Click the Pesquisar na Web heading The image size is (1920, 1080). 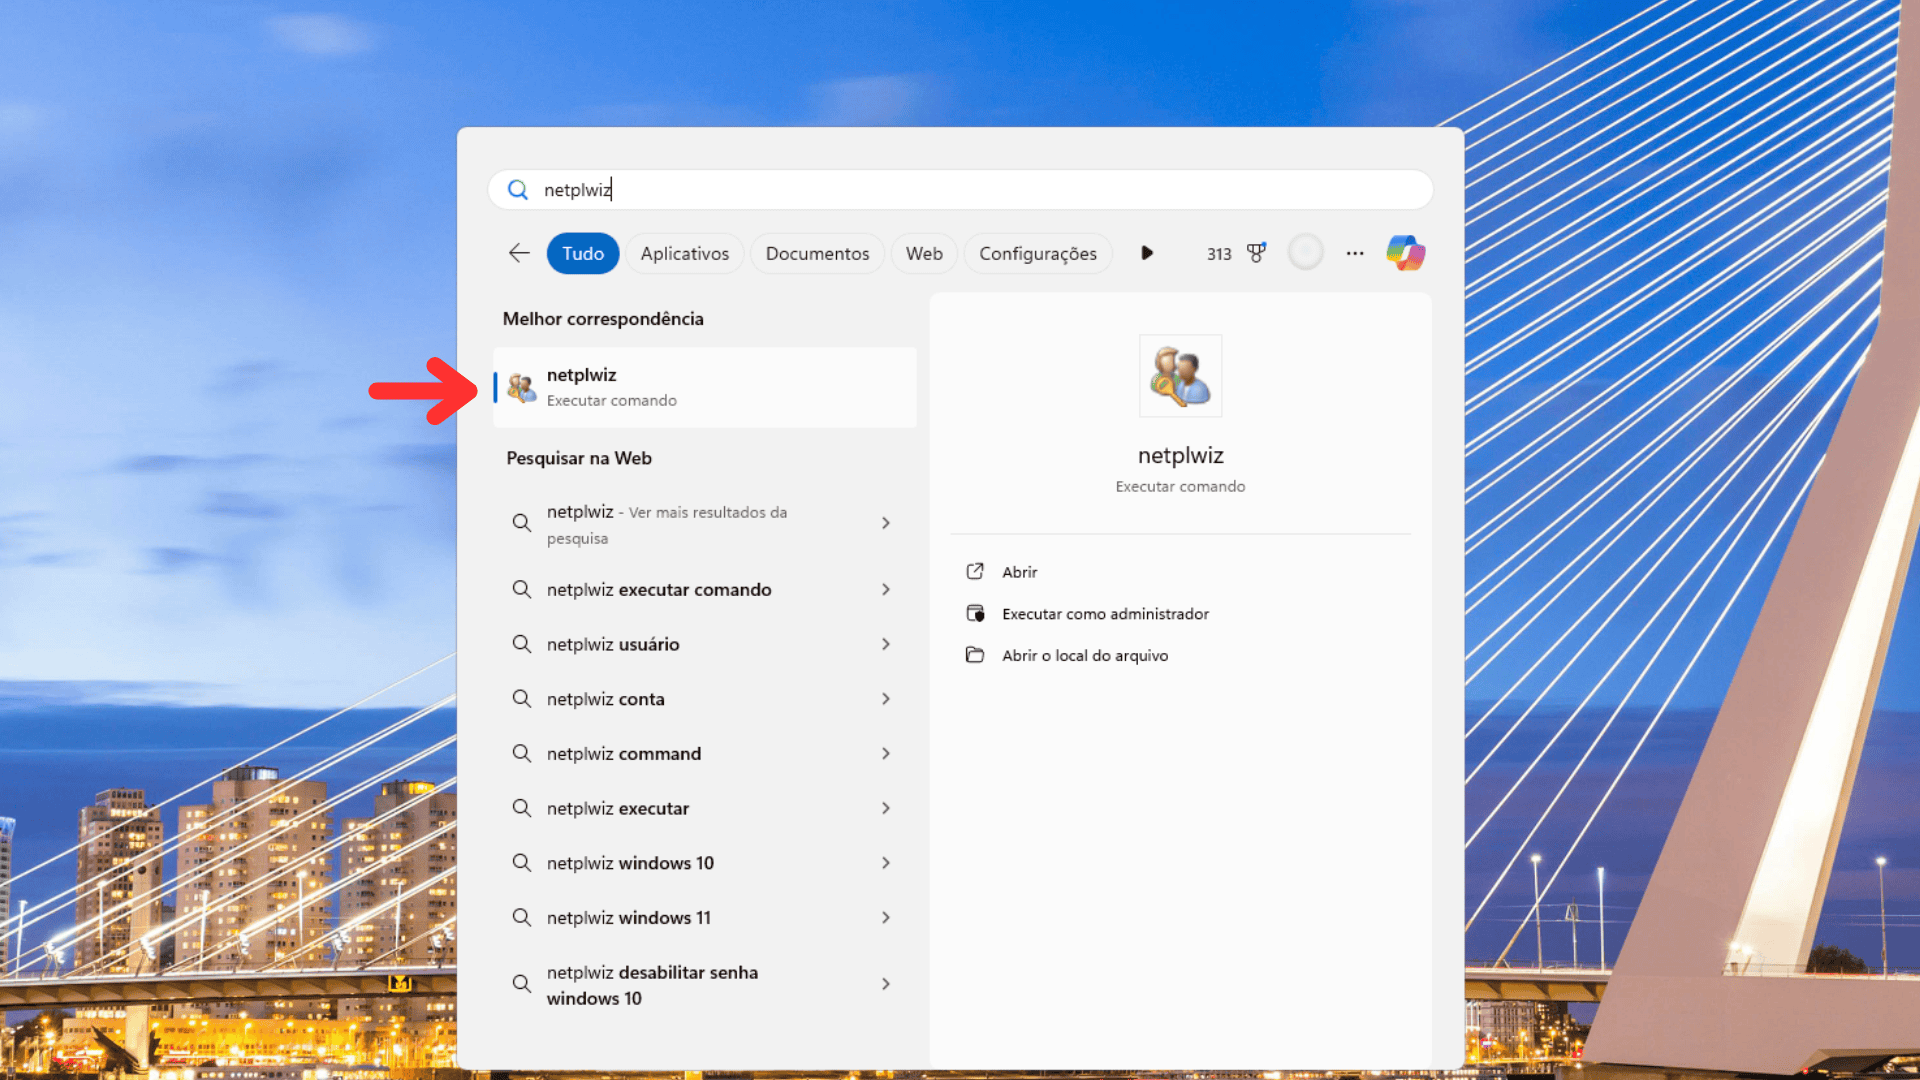coord(579,458)
